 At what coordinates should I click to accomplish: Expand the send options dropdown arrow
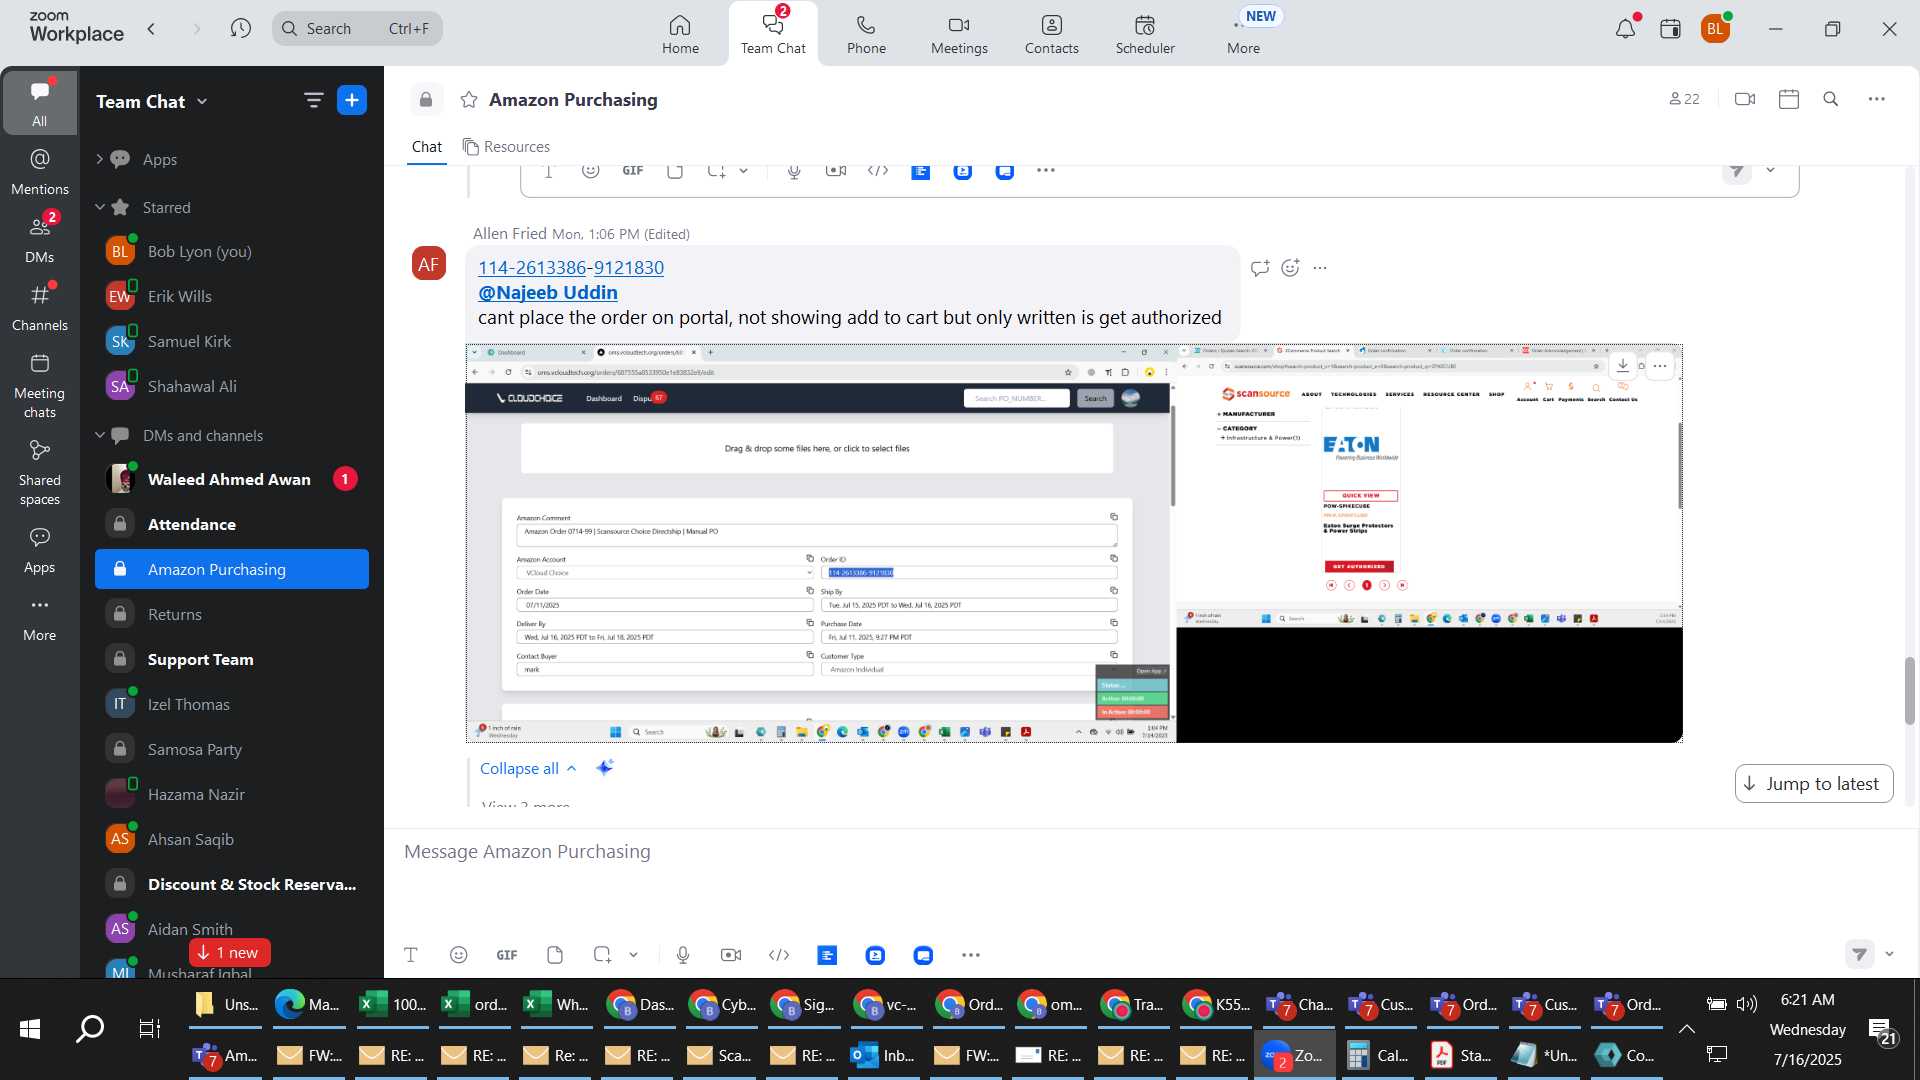pos(1889,954)
